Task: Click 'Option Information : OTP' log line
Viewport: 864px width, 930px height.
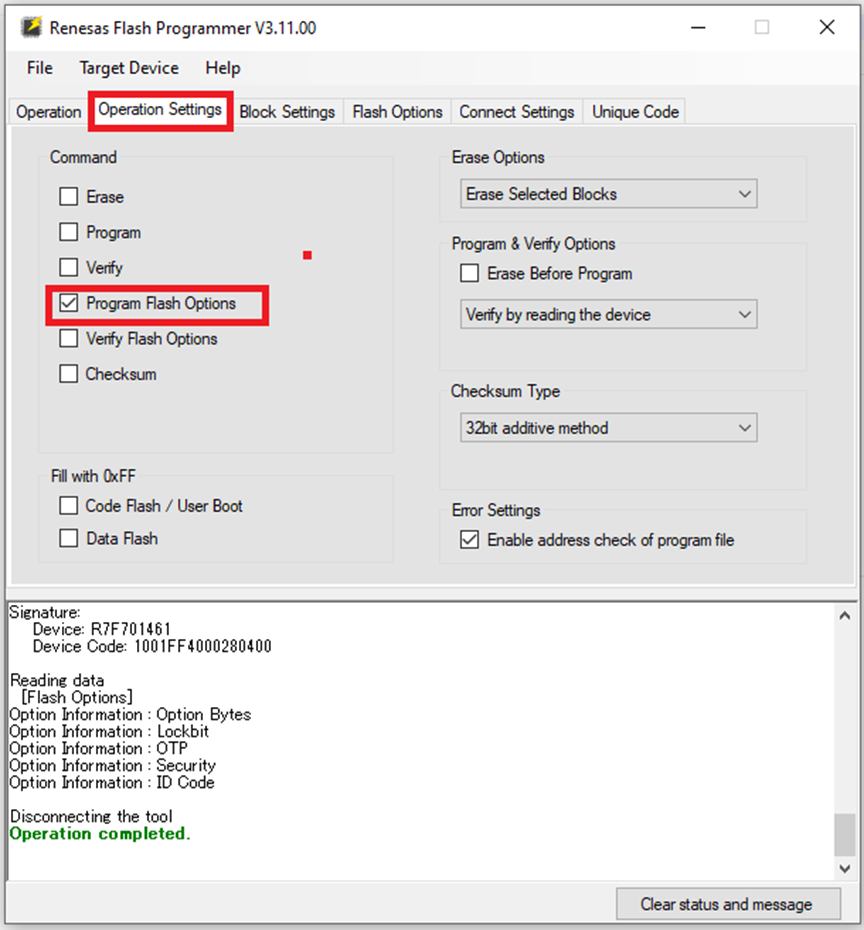Action: pyautogui.click(x=98, y=749)
